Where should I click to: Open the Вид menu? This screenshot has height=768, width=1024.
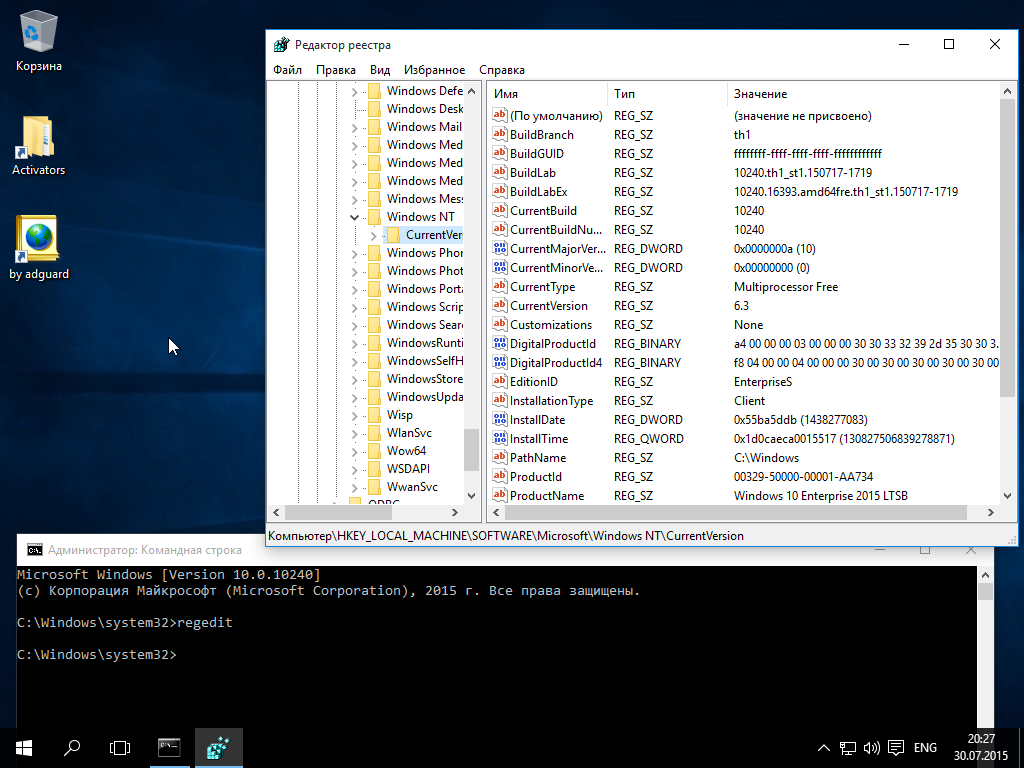[379, 70]
